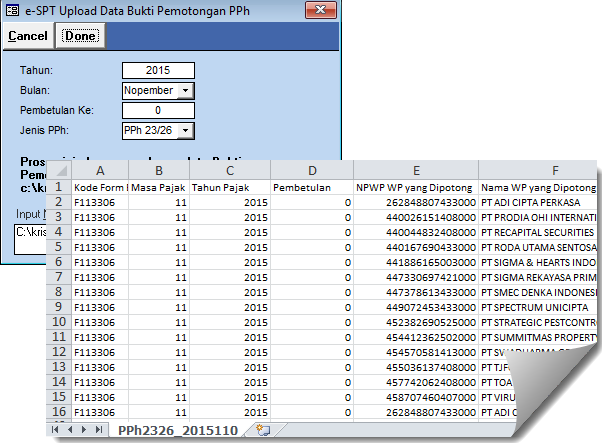Click 'Masa Pajak' header cell
This screenshot has width=603, height=443.
coord(159,187)
